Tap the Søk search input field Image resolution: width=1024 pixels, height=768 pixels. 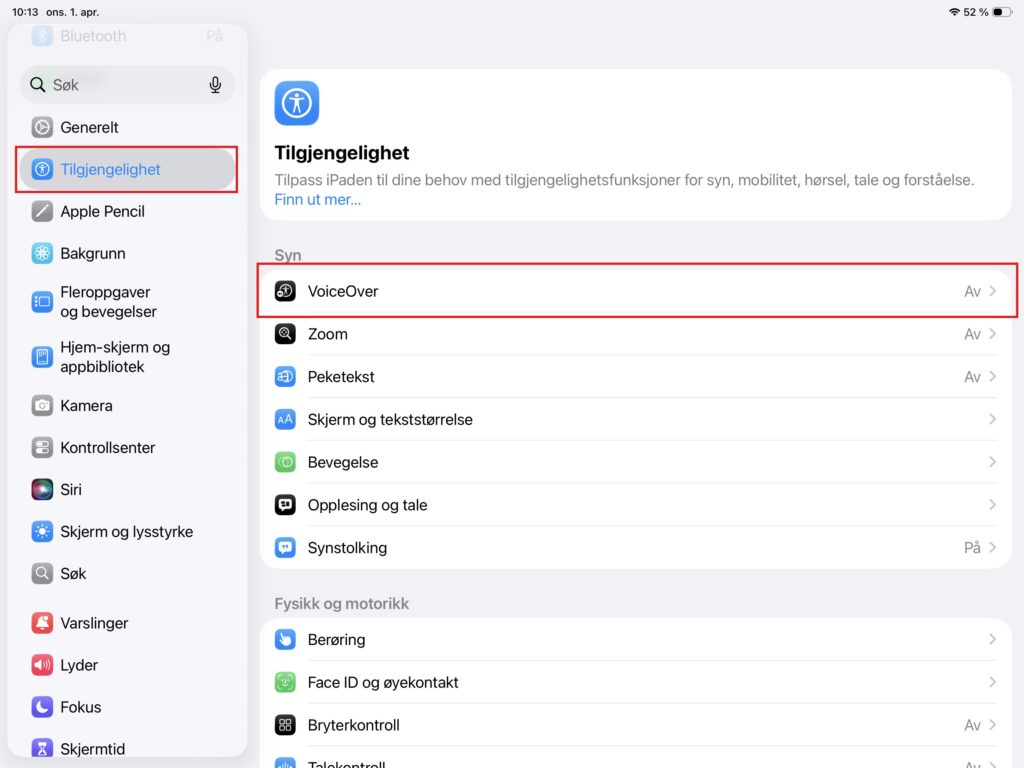(x=127, y=84)
